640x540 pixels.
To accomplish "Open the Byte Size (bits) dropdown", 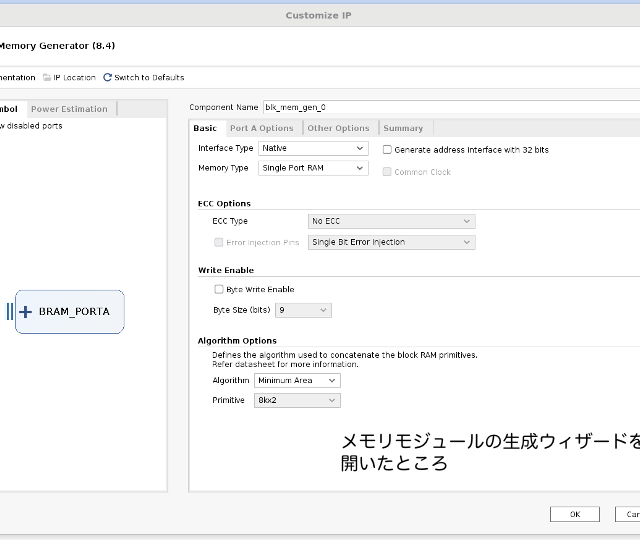I will click(x=303, y=311).
